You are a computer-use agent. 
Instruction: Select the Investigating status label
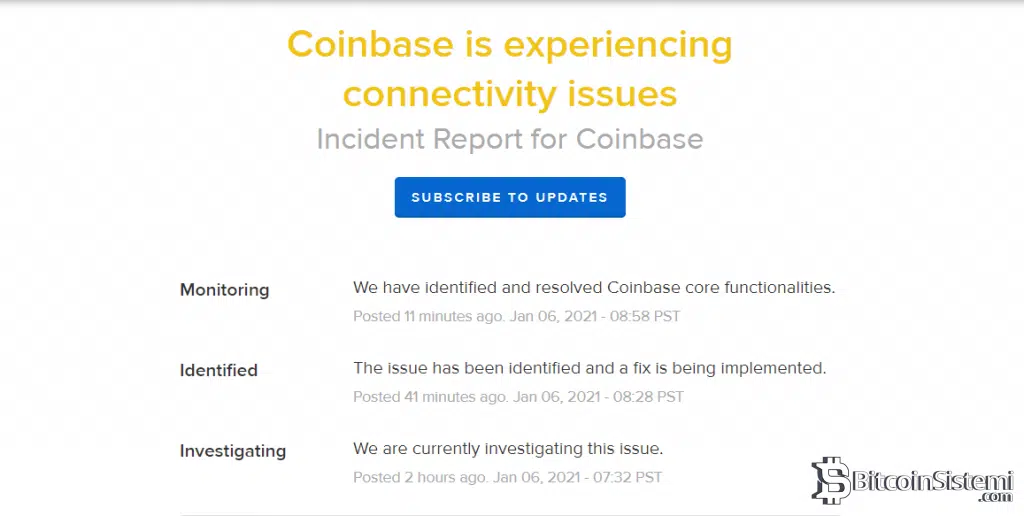point(232,451)
